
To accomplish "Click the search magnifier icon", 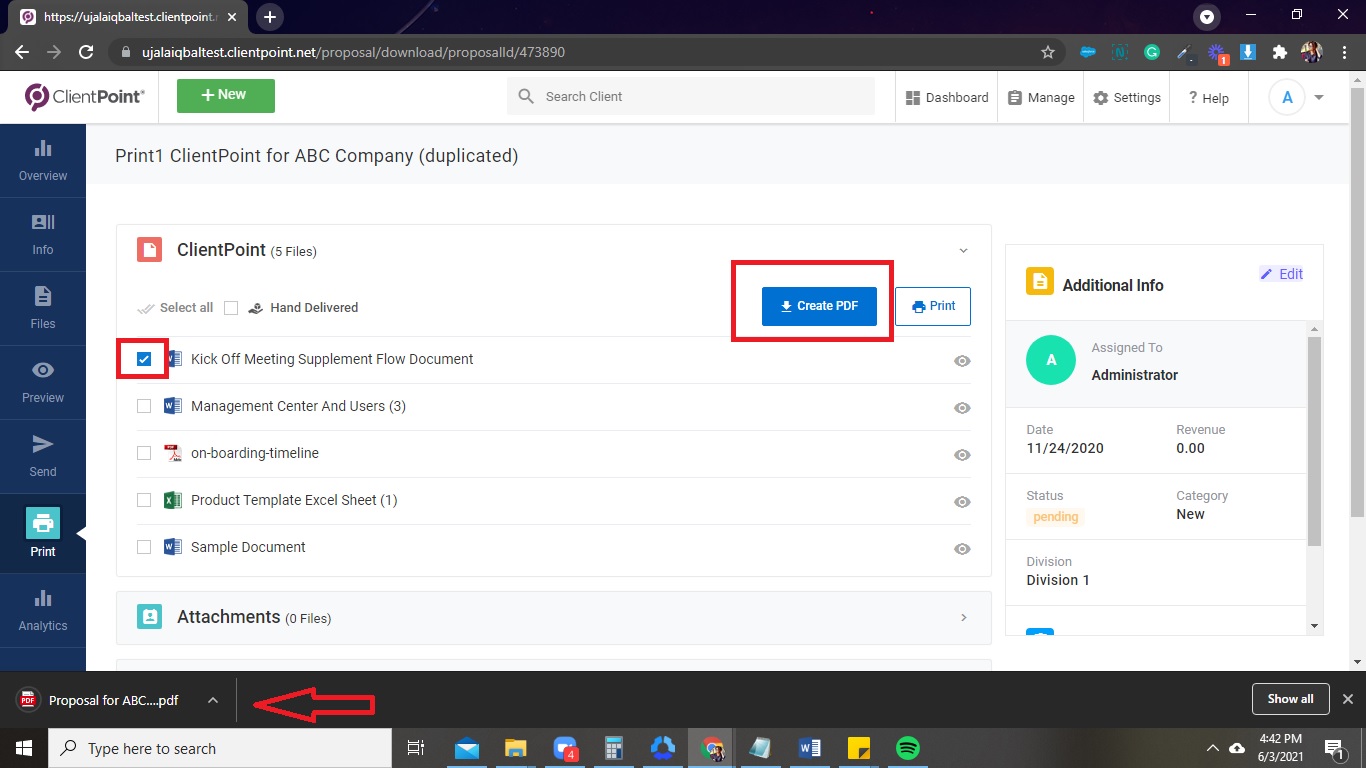I will click(526, 97).
